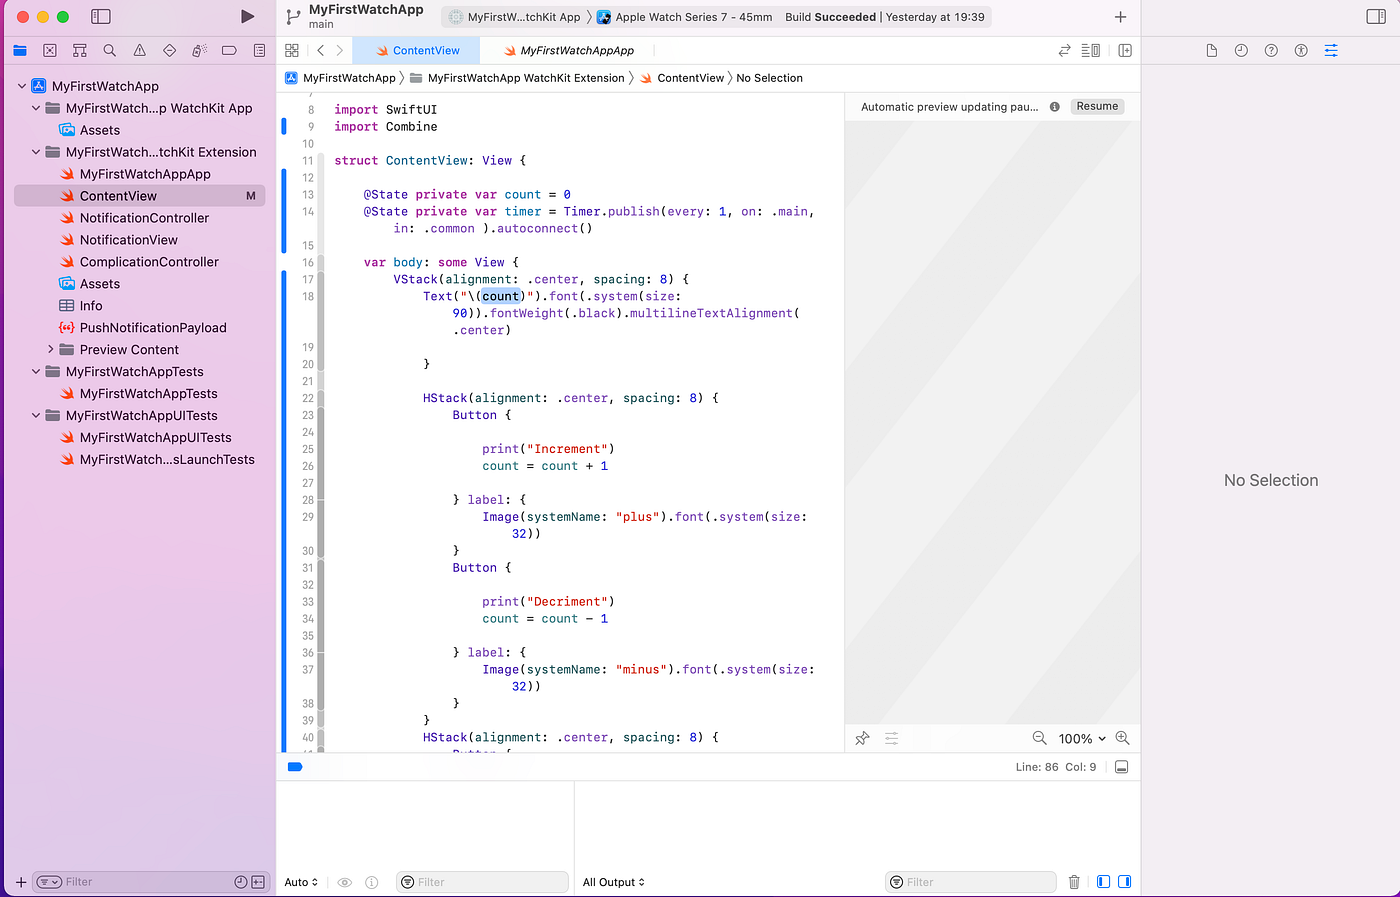Open the Debug navigator icon

199,50
